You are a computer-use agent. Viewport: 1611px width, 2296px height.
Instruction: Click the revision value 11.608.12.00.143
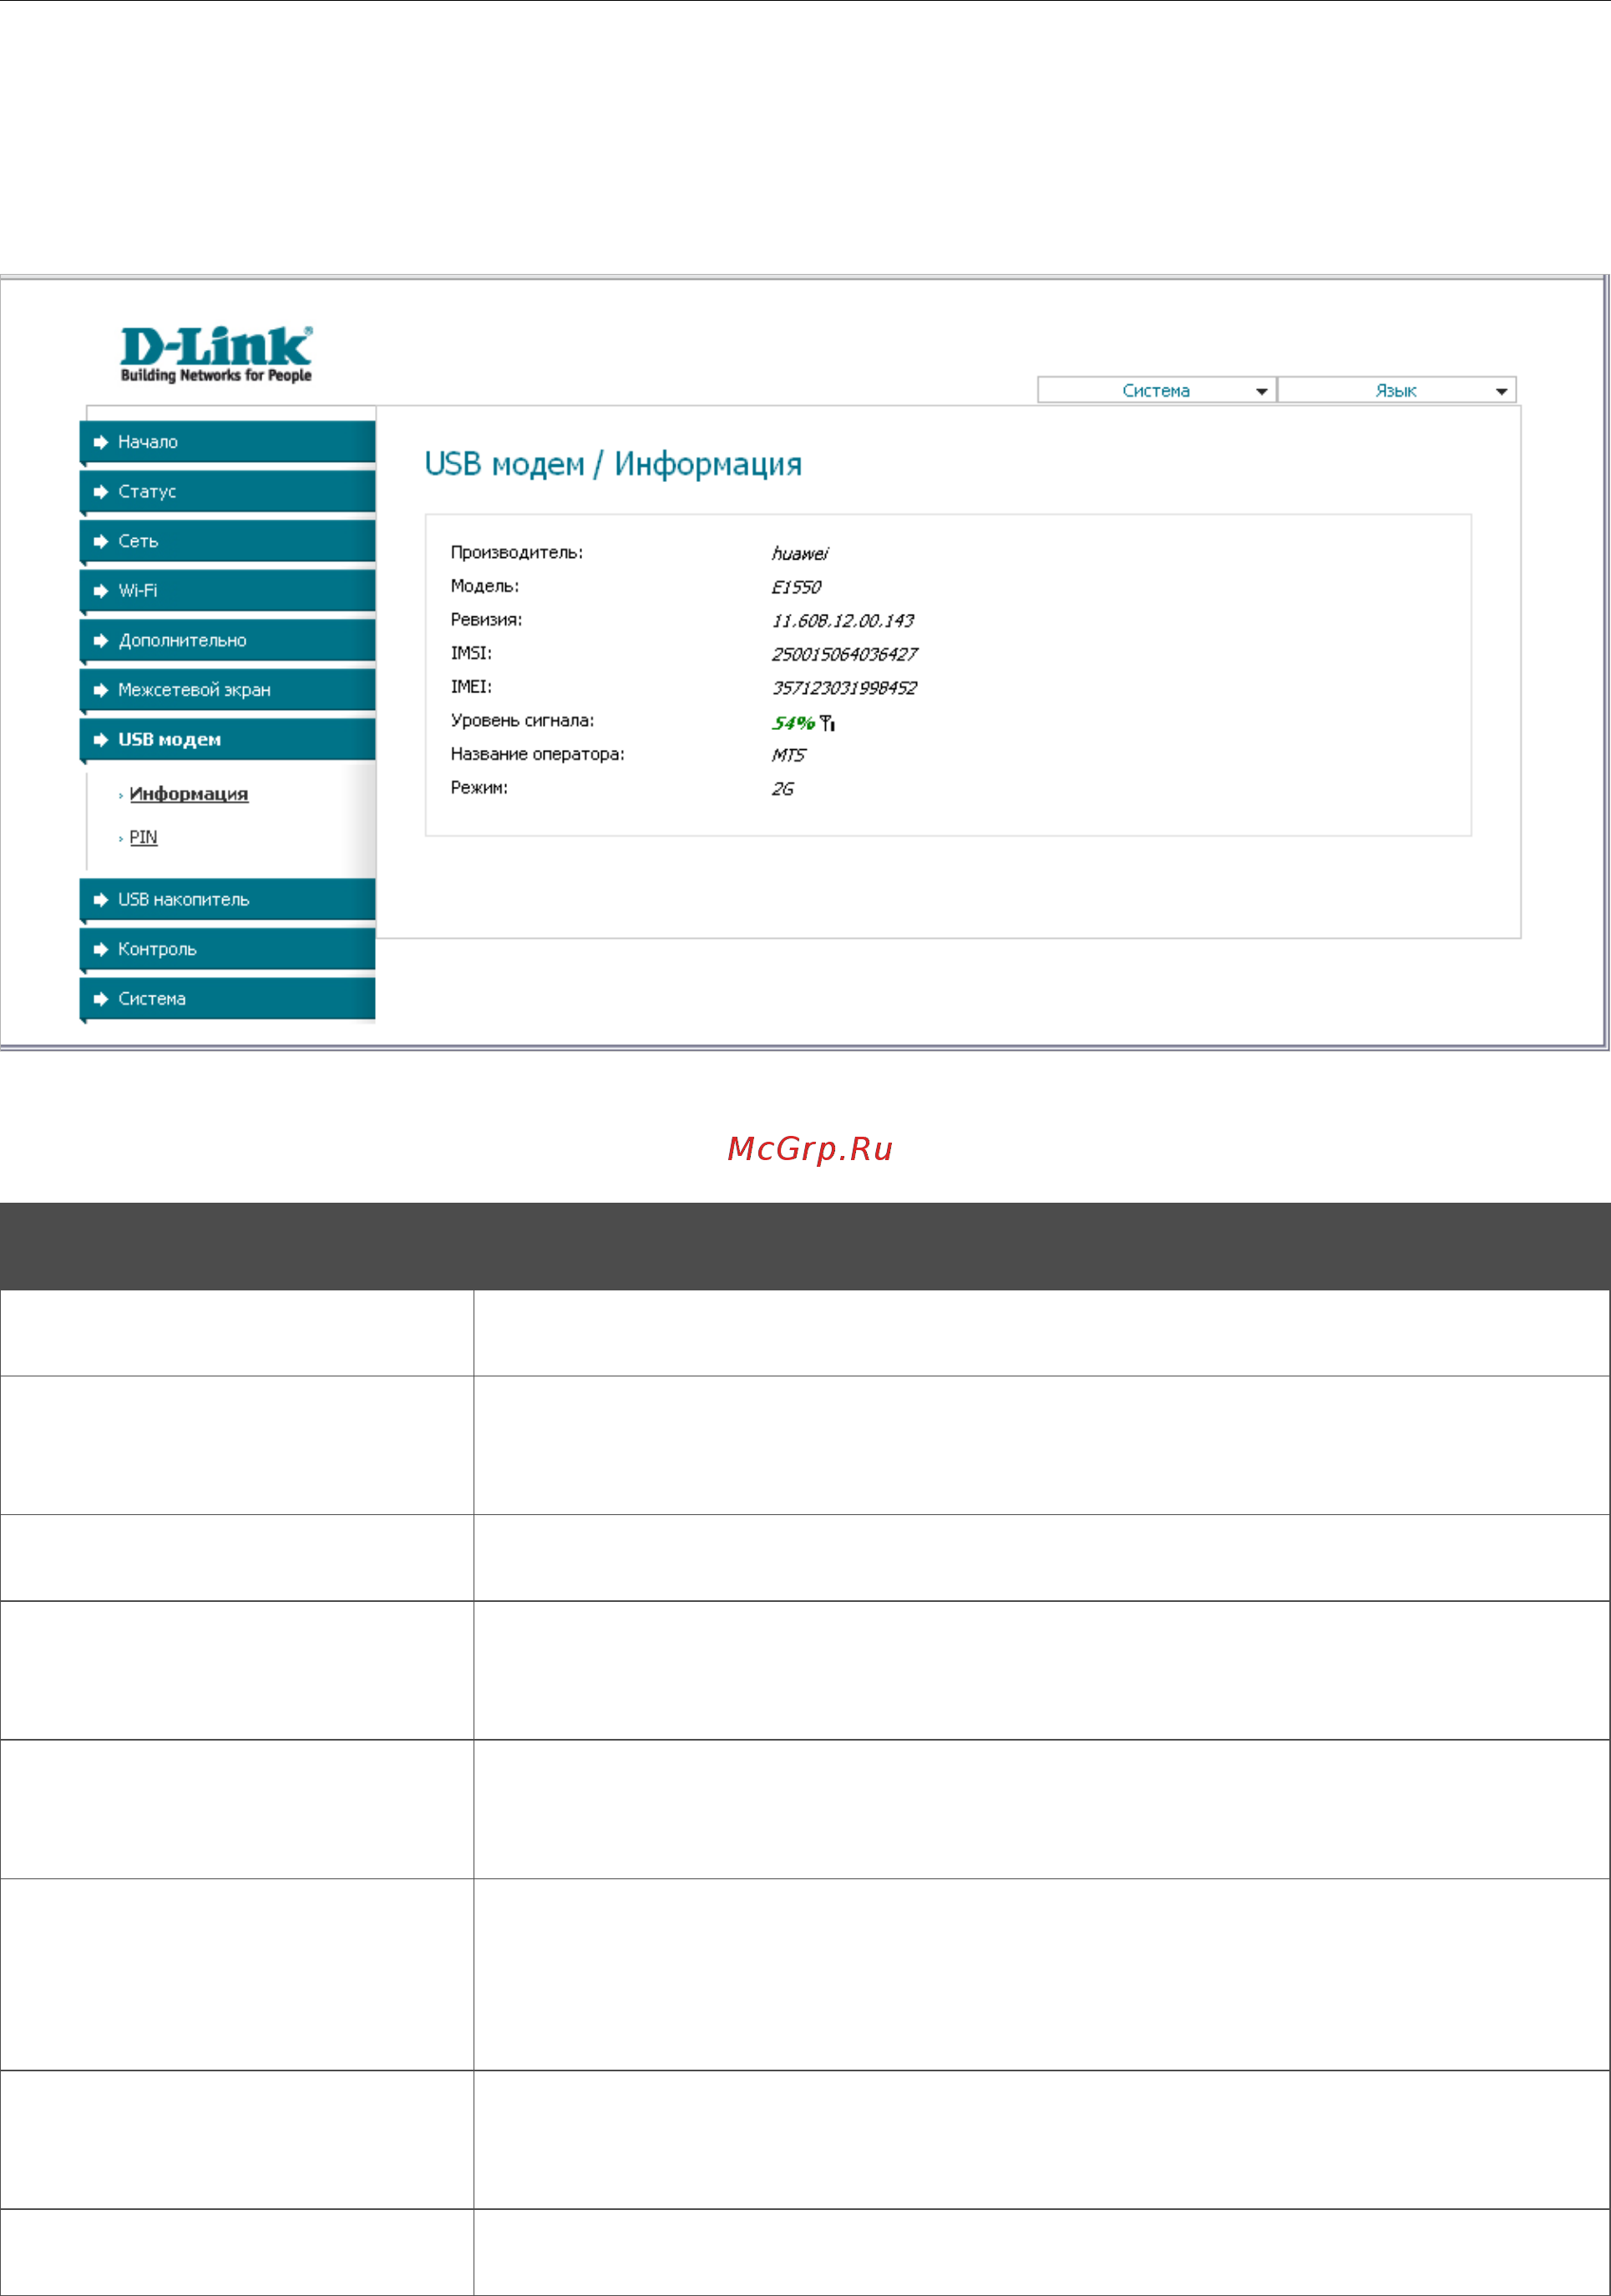tap(843, 621)
